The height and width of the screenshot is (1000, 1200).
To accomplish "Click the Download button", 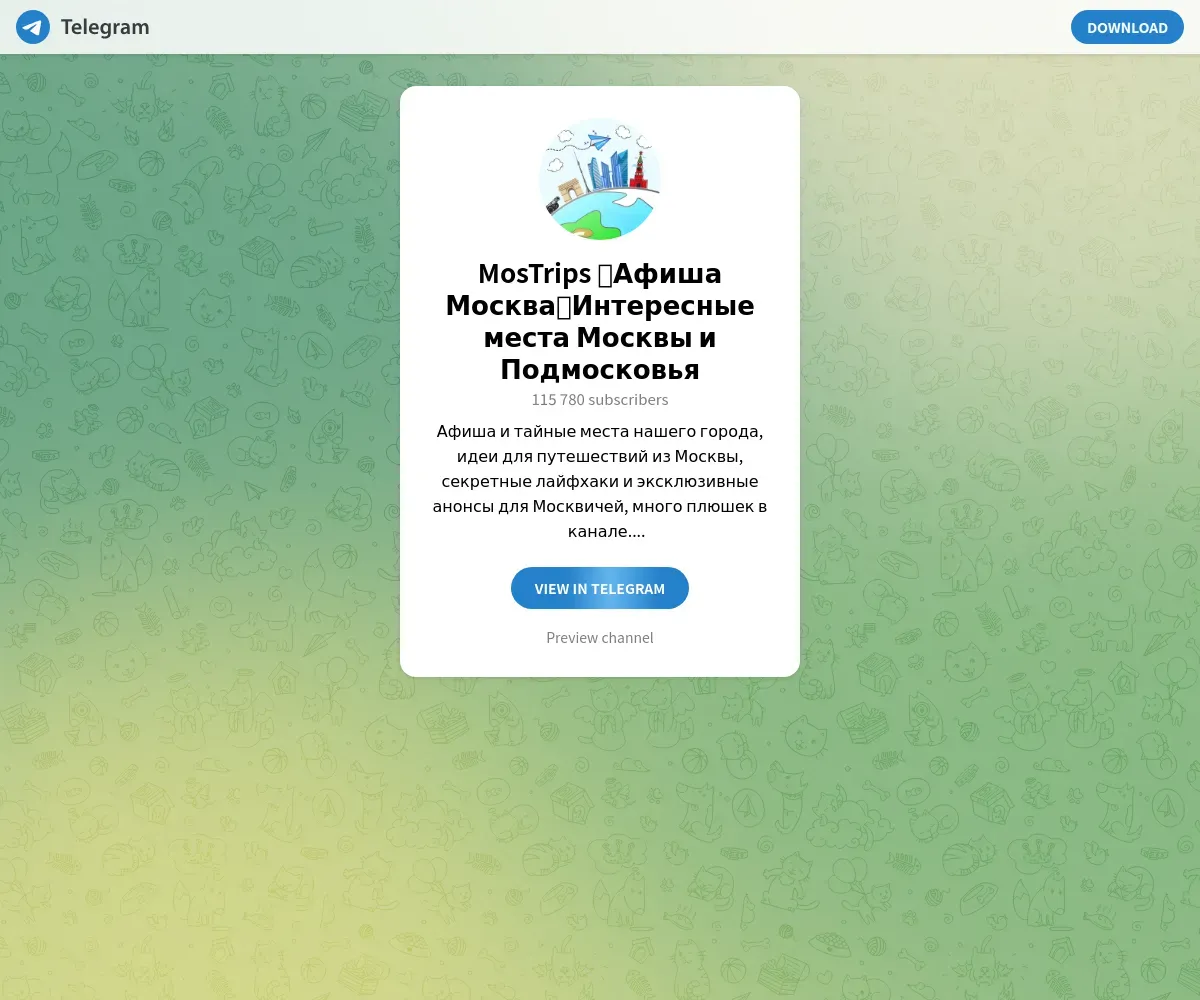I will (x=1127, y=27).
